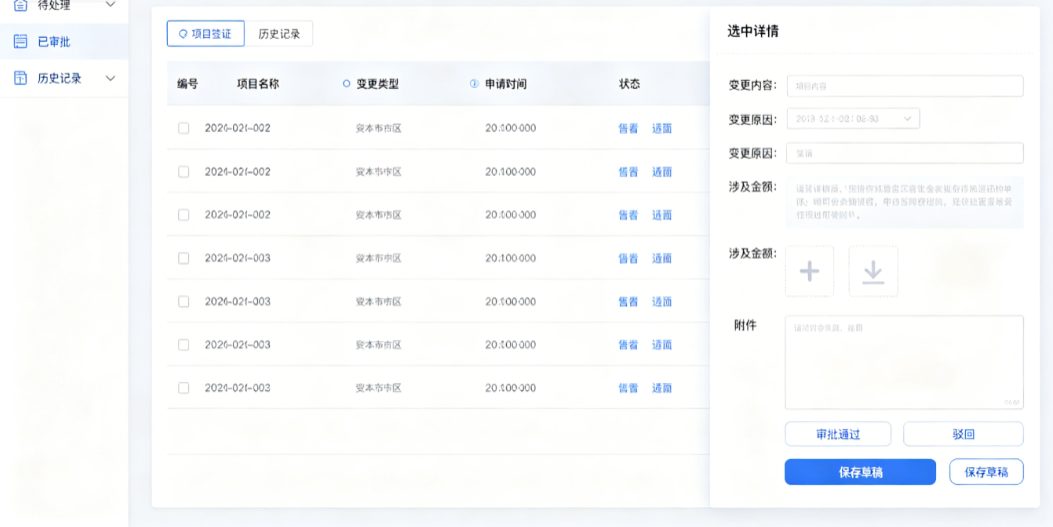Click the number cell in the first row
1053x527 pixels.
[238, 128]
